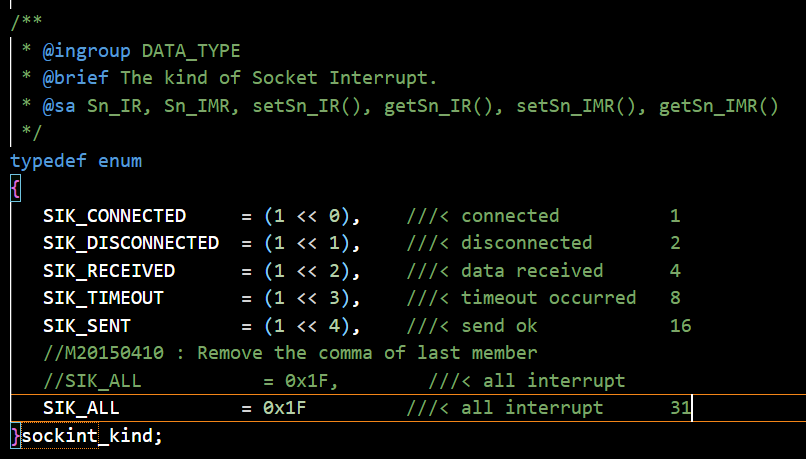Click the @ingroup doc tag
Image resolution: width=806 pixels, height=459 pixels.
[x=86, y=51]
